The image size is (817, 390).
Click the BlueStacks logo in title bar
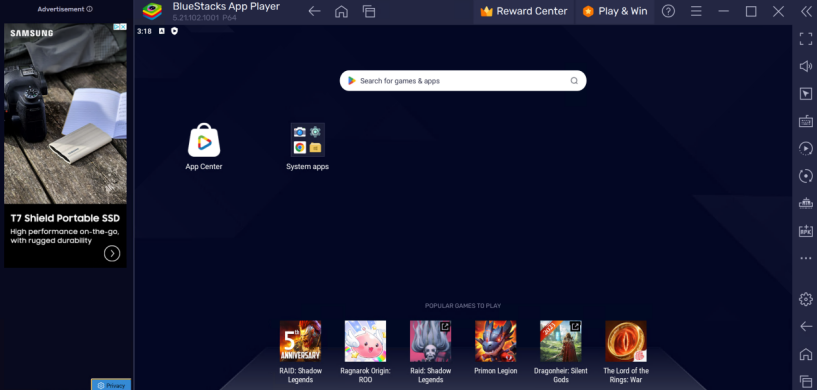pyautogui.click(x=152, y=11)
